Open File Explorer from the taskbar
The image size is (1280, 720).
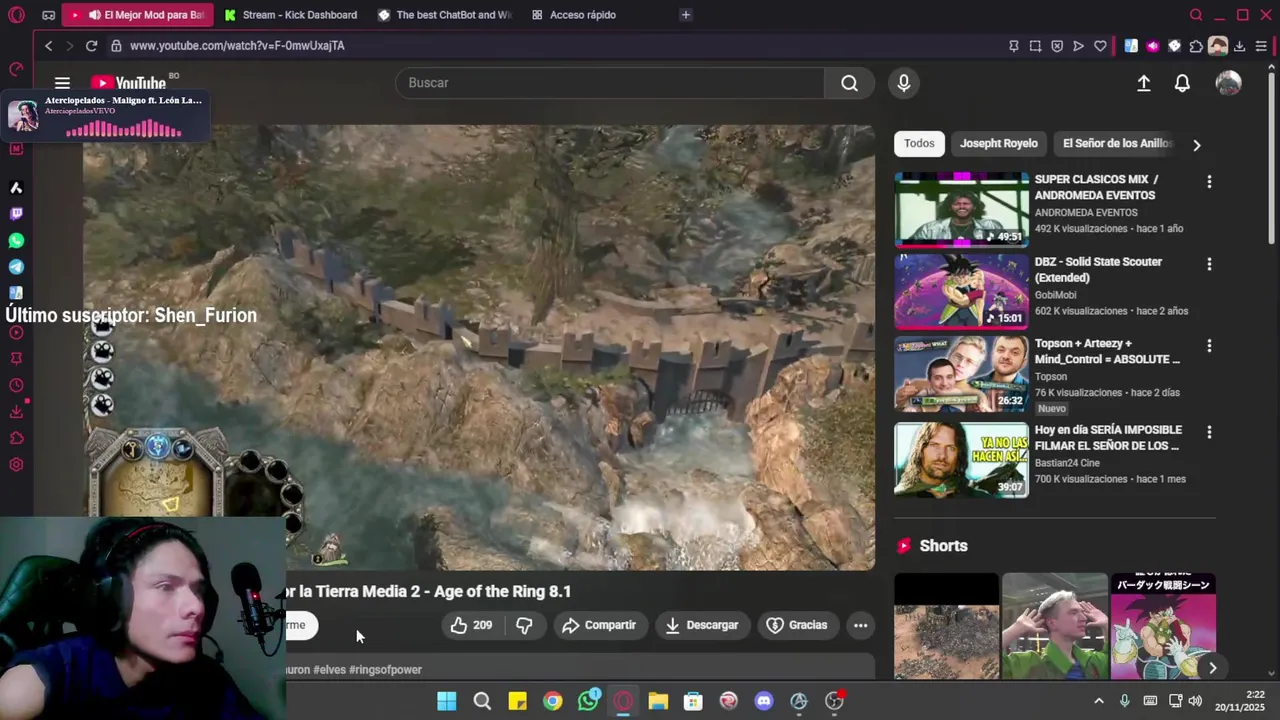(658, 701)
